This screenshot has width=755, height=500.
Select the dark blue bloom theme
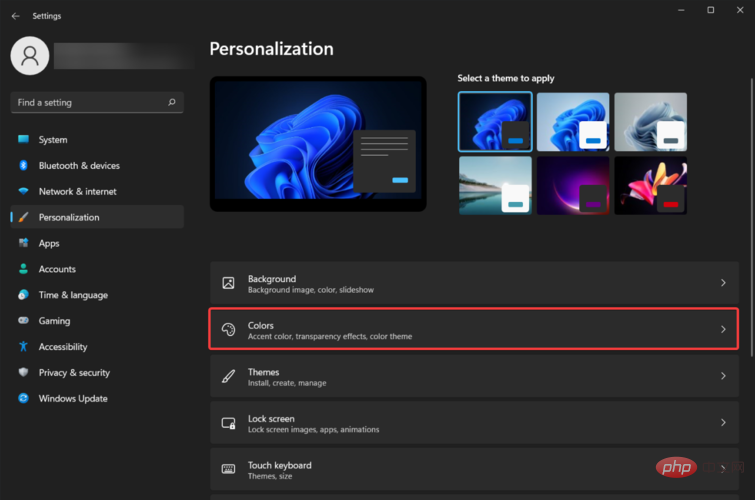495,122
